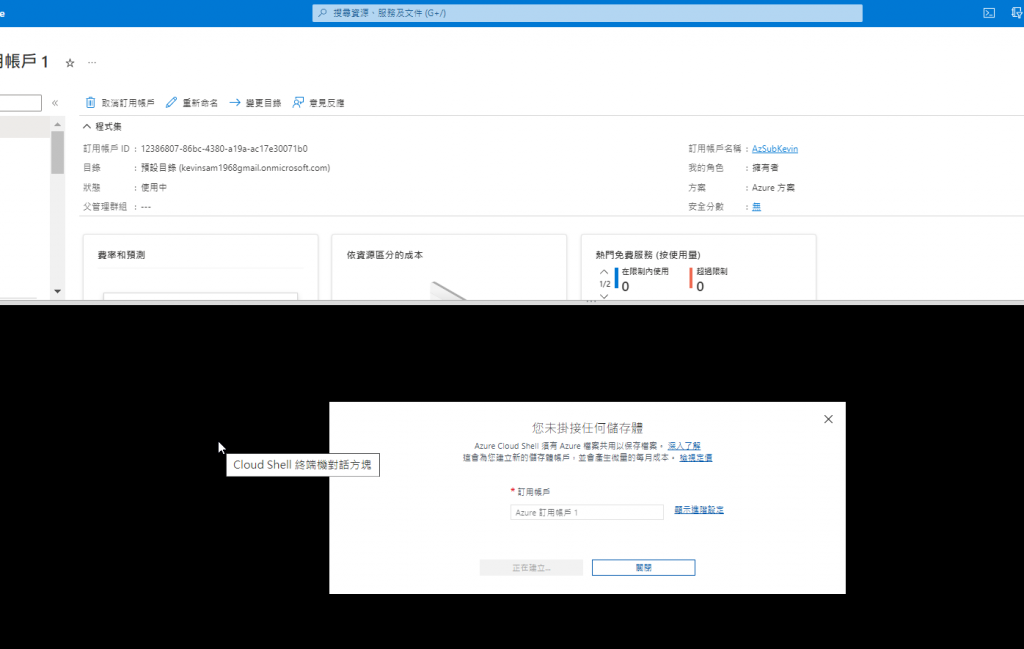This screenshot has width=1024, height=649.
Task: Click the 熱門免費服務 card title
Action: 648,255
